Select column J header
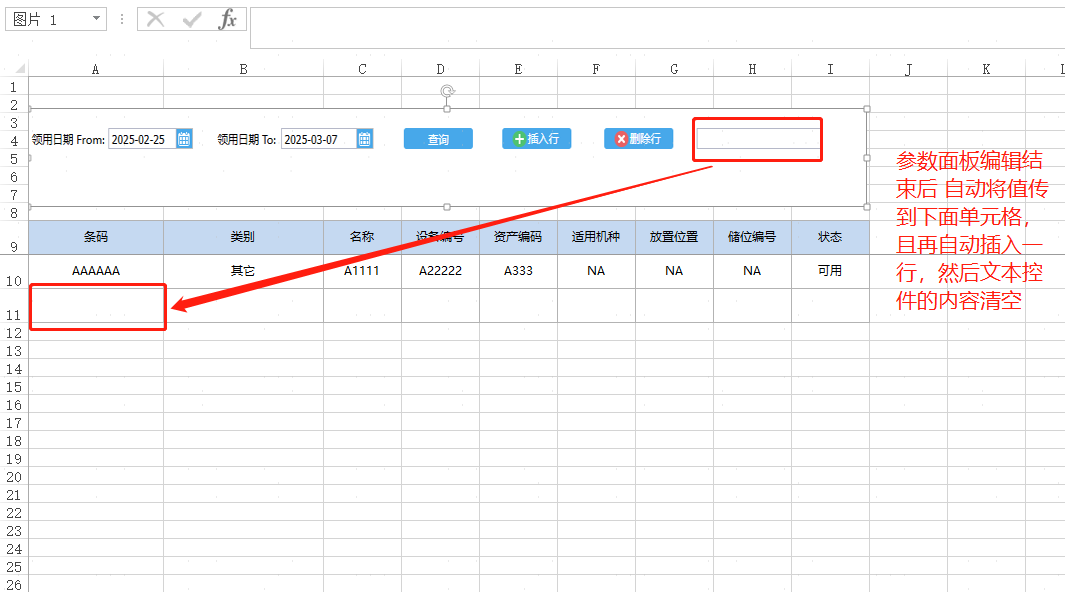Screen dimensions: 1065x592 908,69
